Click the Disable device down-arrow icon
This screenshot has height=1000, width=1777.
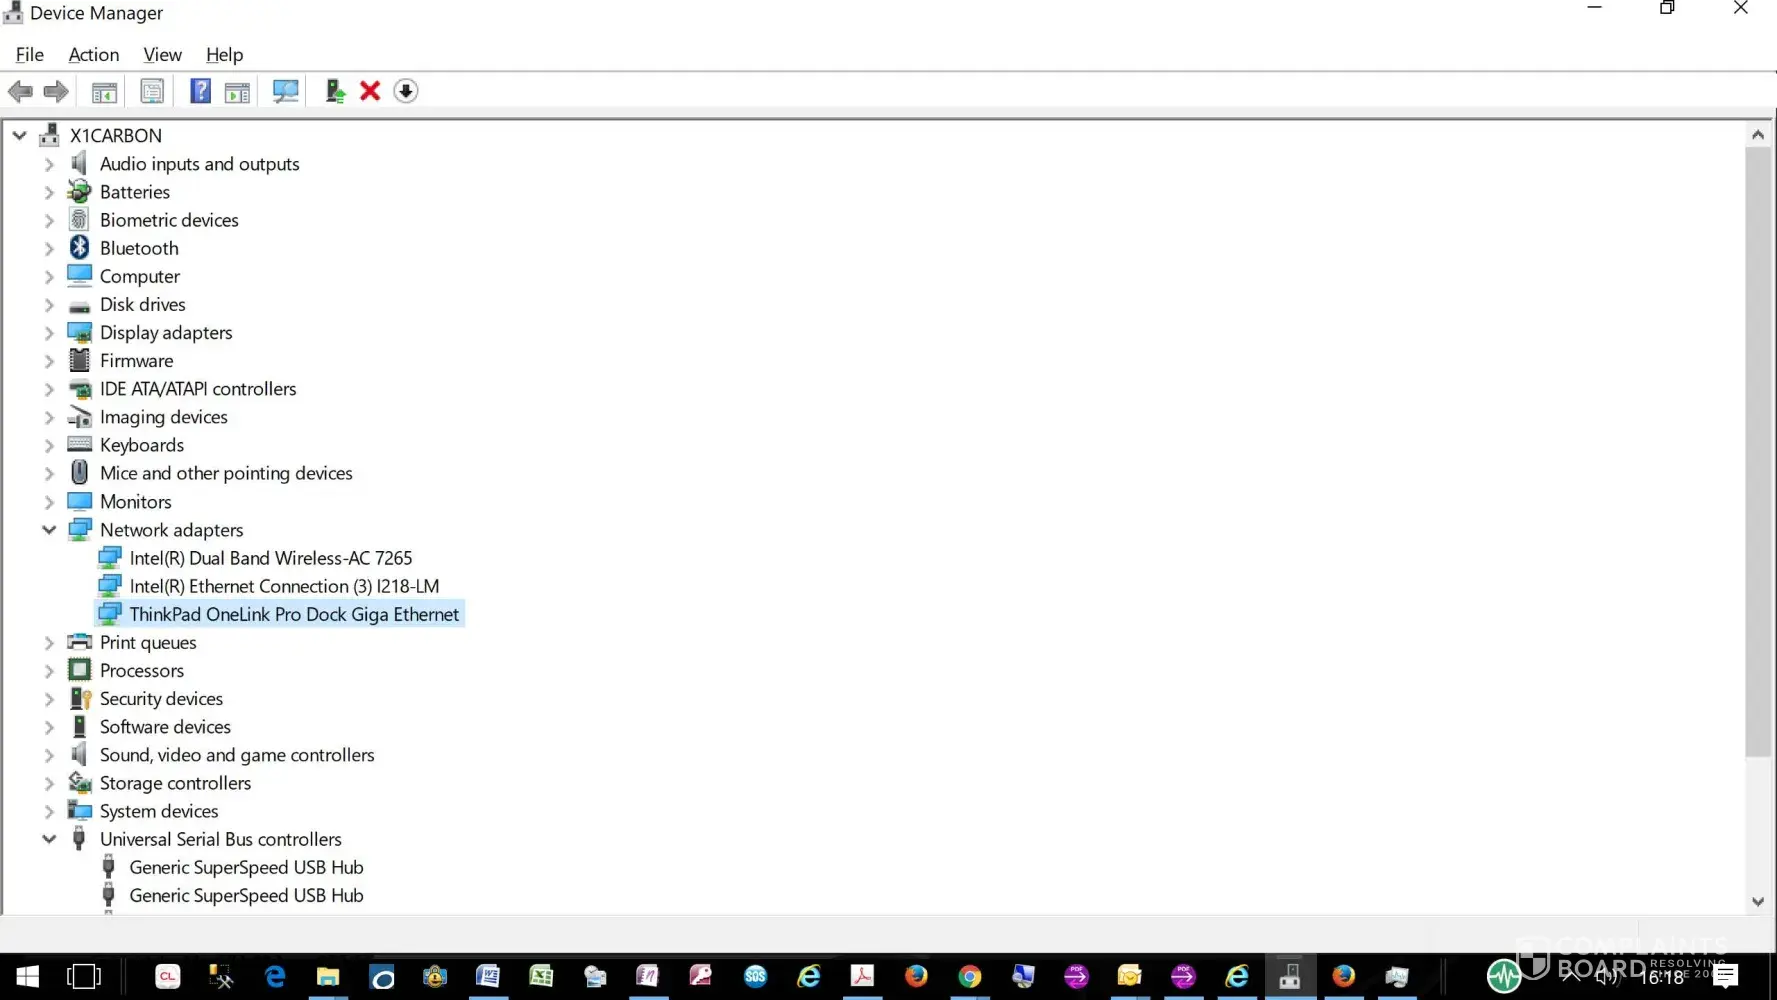pos(405,91)
